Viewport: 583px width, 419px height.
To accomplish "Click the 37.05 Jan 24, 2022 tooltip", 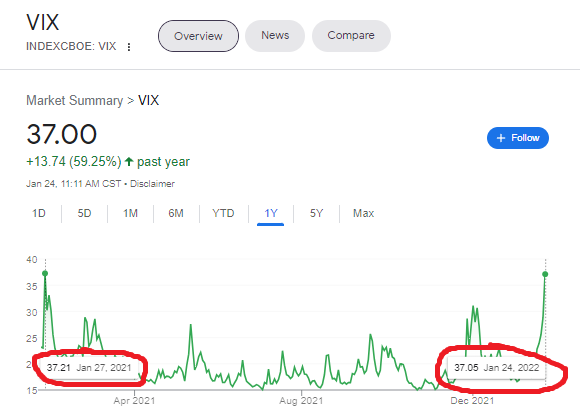I will coord(496,368).
